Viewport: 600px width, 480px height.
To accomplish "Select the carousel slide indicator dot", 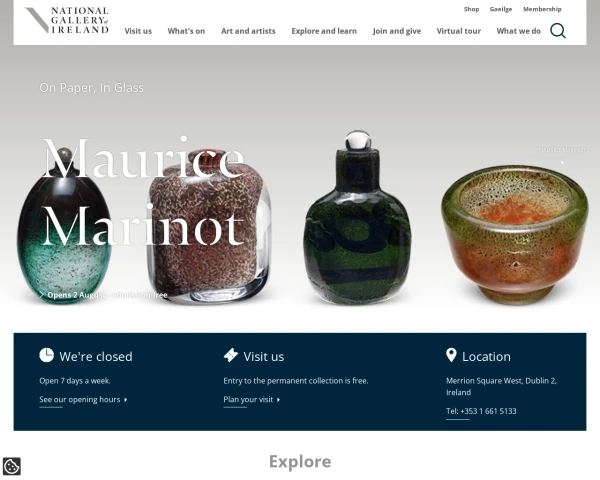I will [x=562, y=162].
